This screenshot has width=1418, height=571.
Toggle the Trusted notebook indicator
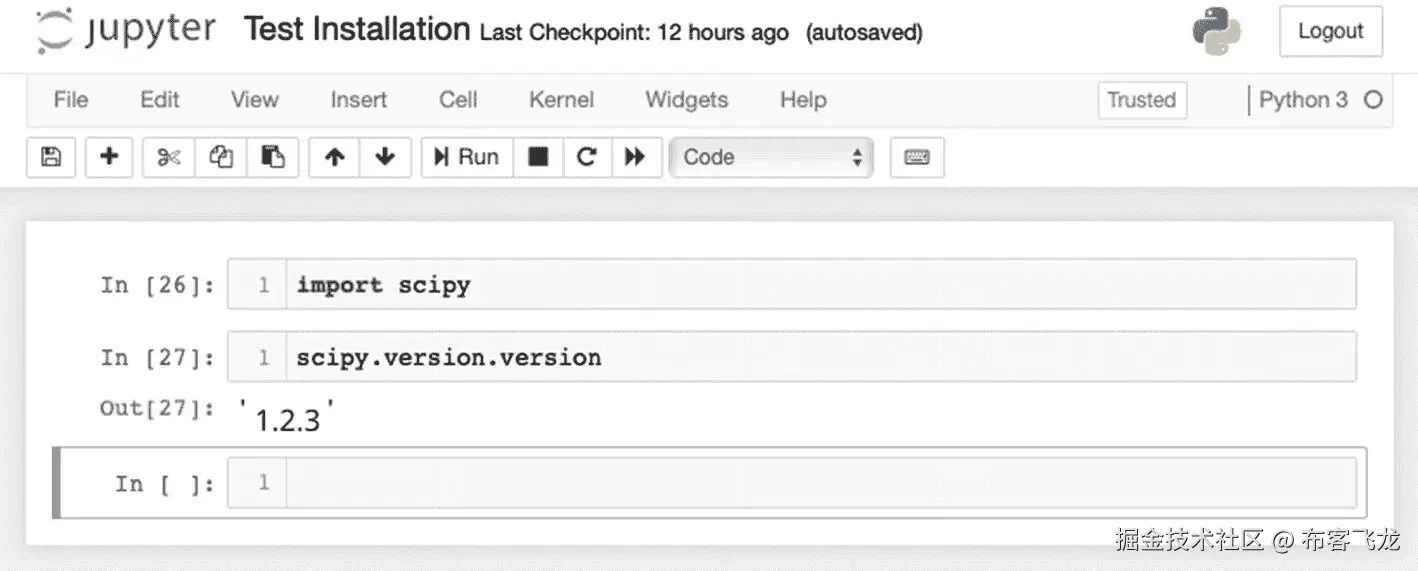(1141, 100)
